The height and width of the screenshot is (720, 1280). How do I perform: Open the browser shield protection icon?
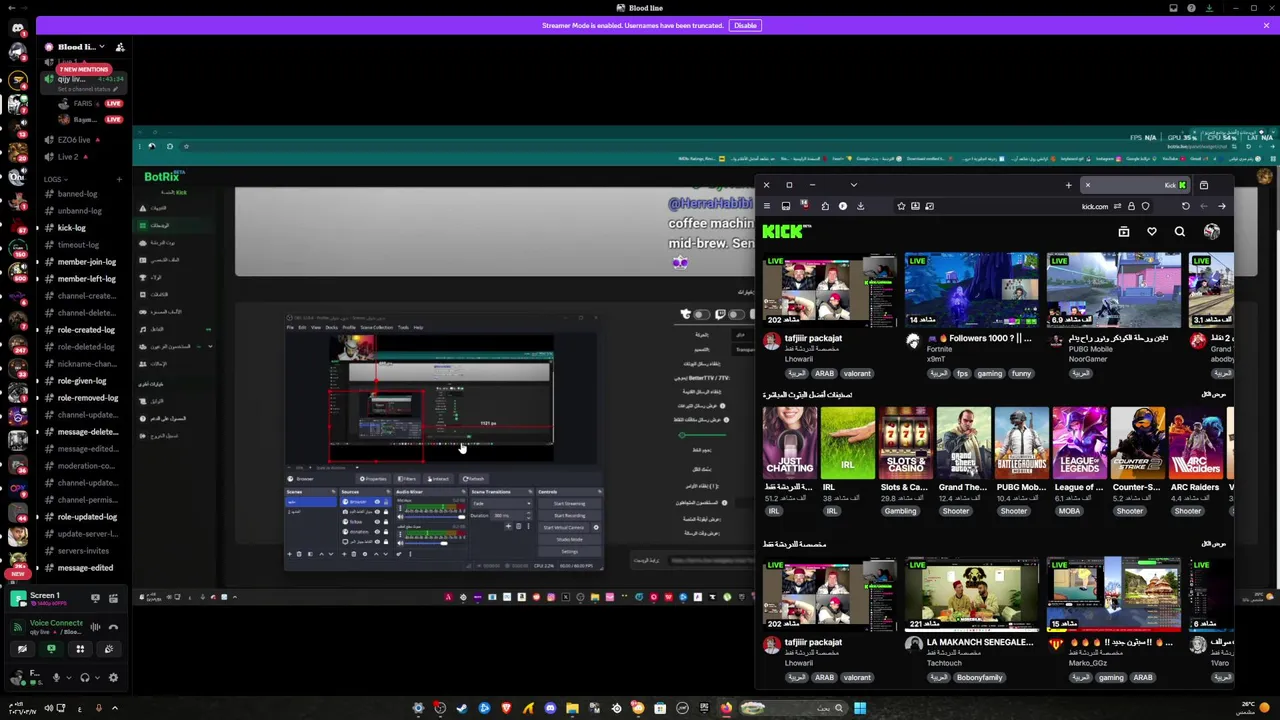click(x=1145, y=206)
